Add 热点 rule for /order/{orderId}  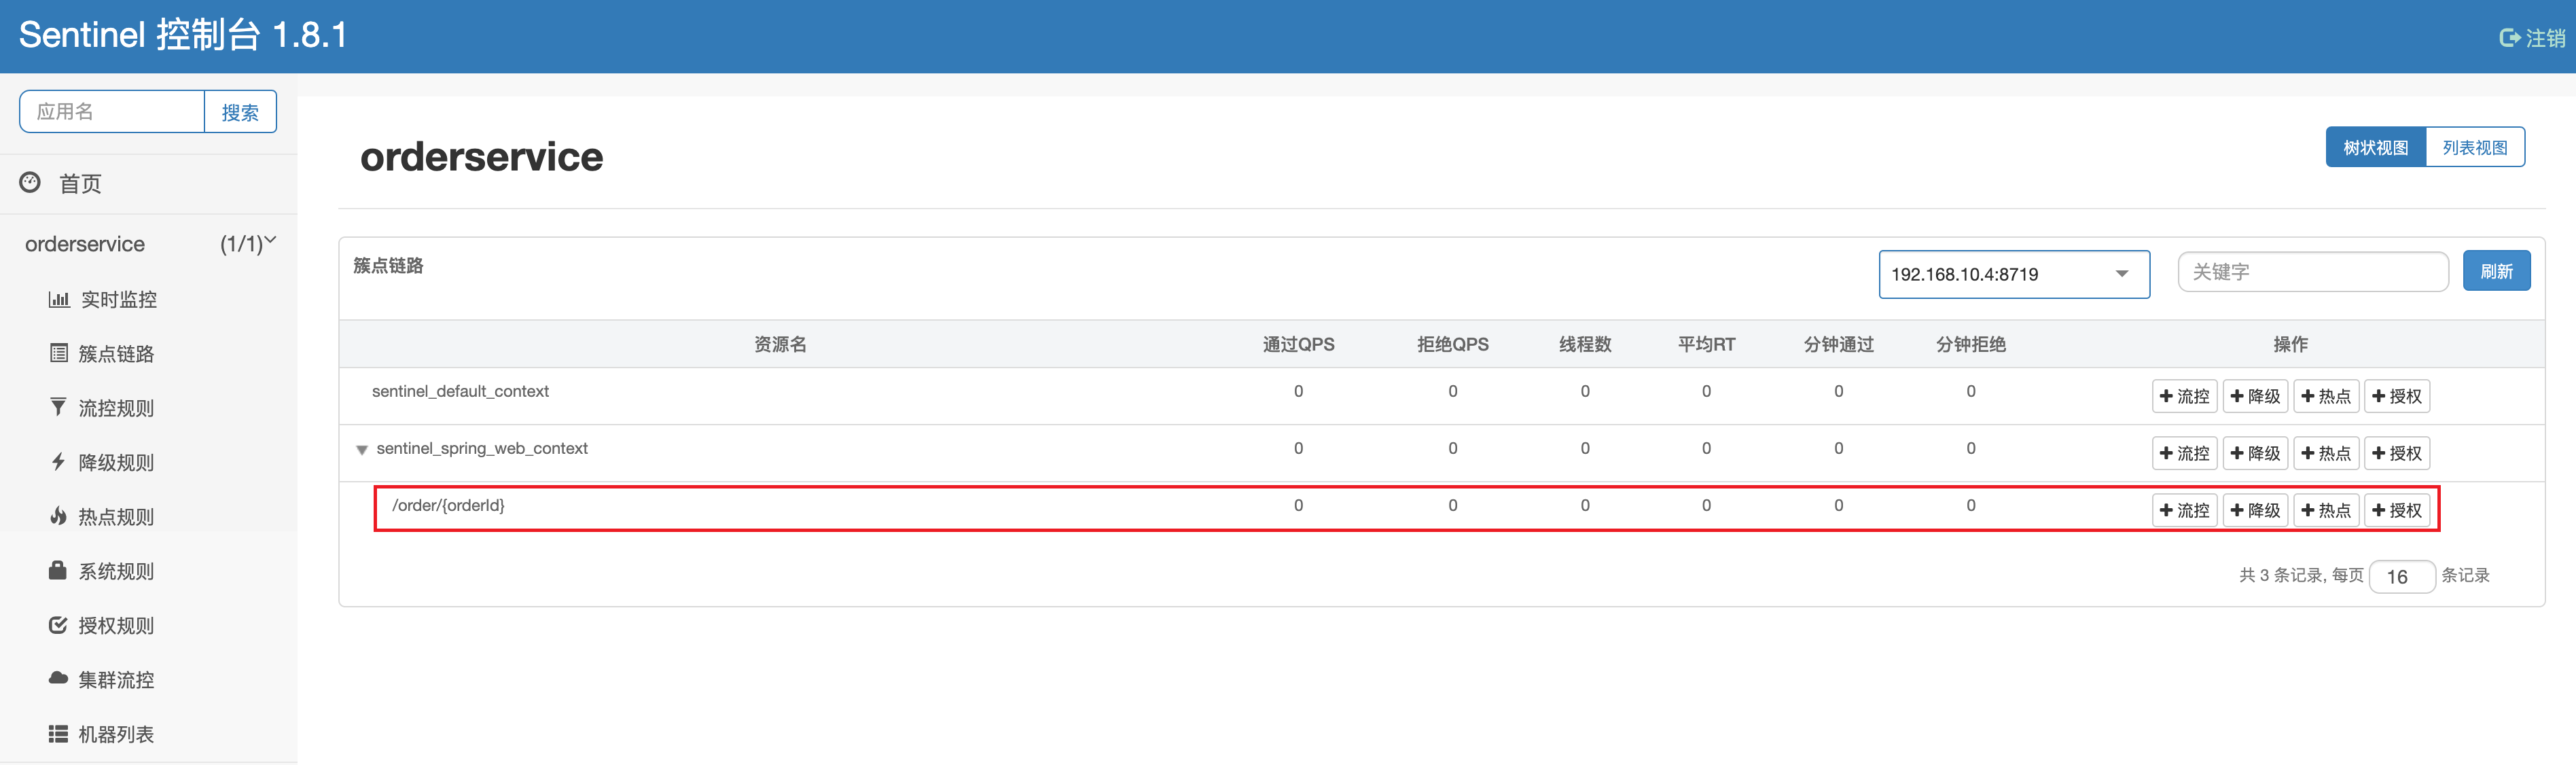click(2326, 510)
